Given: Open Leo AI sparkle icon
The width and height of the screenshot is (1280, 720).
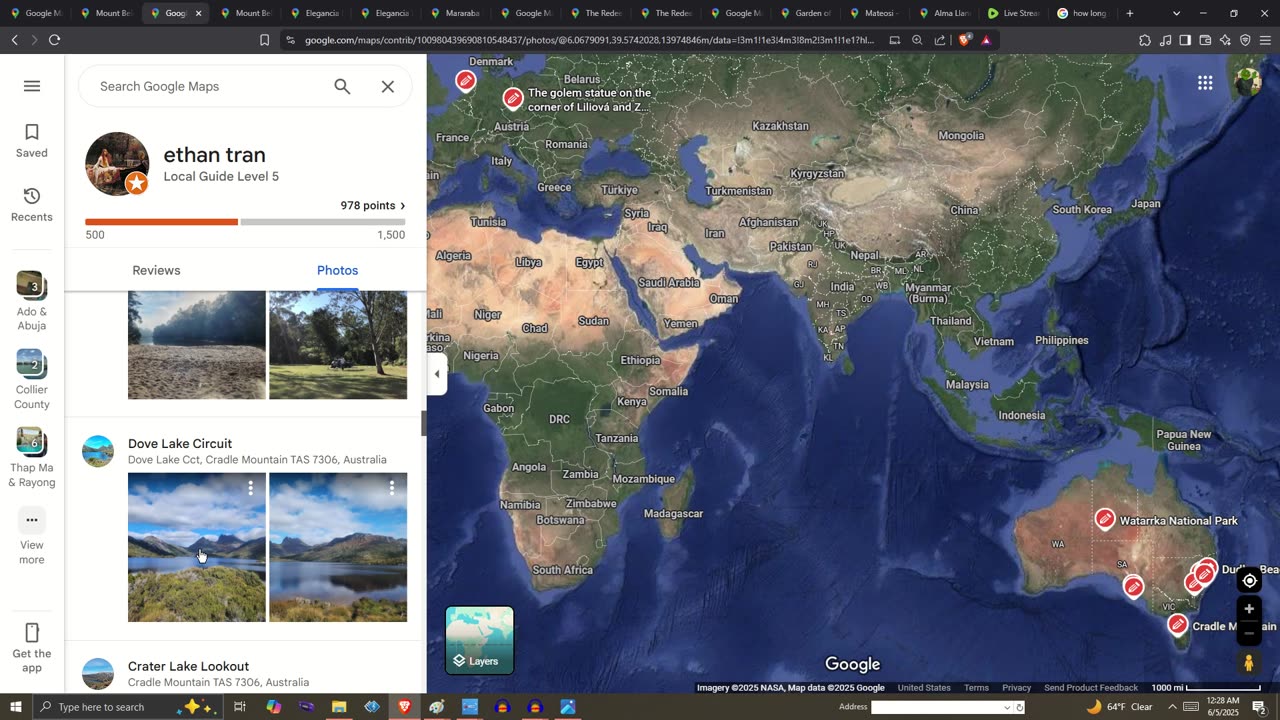Looking at the screenshot, I should [1225, 40].
